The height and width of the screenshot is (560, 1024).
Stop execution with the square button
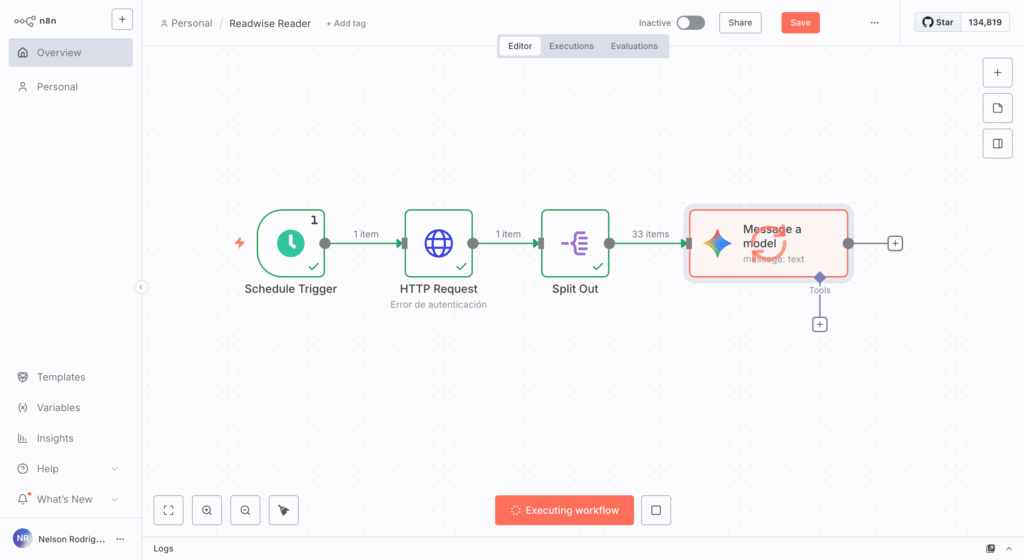coord(656,510)
